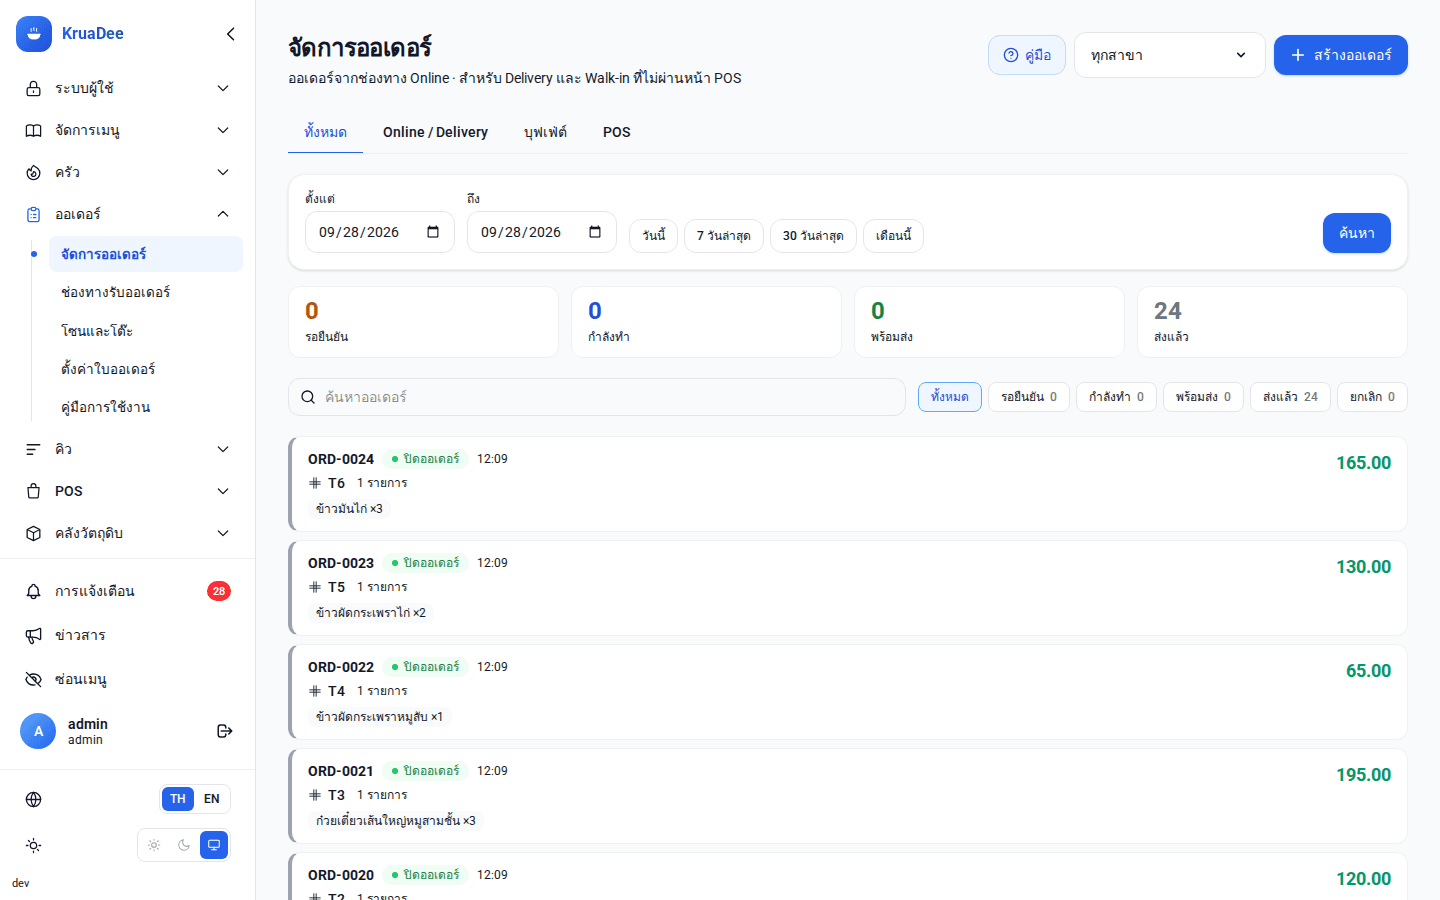This screenshot has height=900, width=1440.
Task: Click the magnifier icon in the order search box
Action: 308,397
